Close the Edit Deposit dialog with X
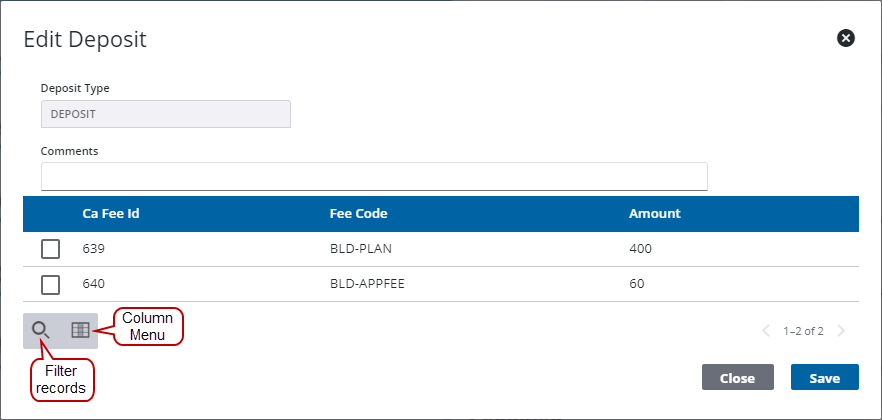This screenshot has width=882, height=420. tap(846, 38)
